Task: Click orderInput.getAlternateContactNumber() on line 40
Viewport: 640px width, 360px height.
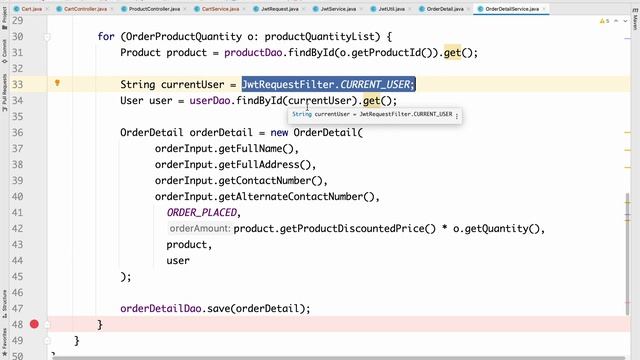Action: [264, 197]
